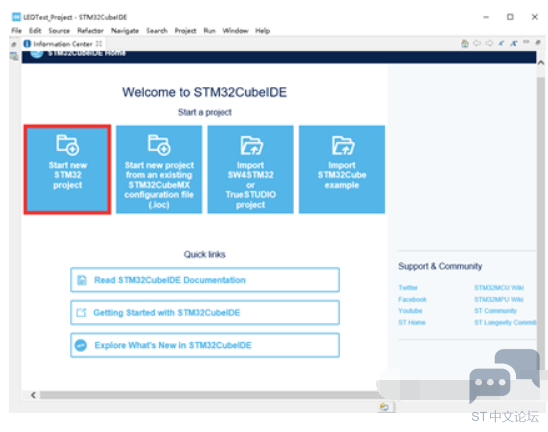Click the increase font size icon

tap(513, 43)
